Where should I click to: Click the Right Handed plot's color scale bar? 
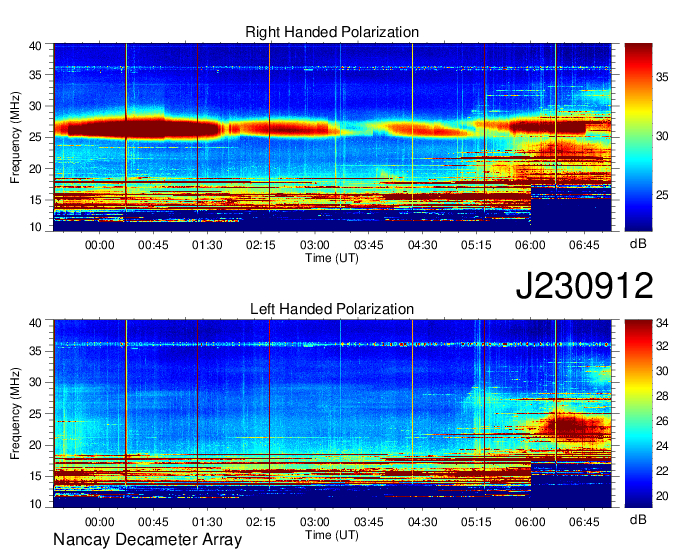click(638, 137)
